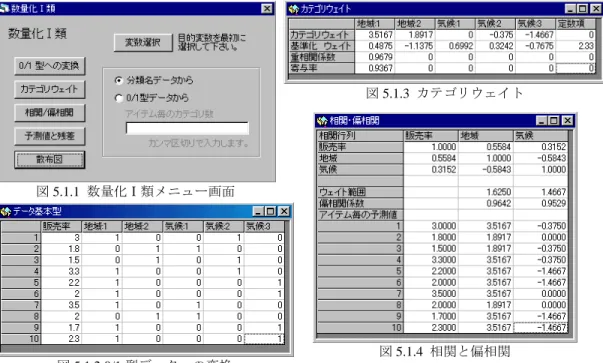Click the 3.5 cell in データ基本型
Screen dimensions: 603x363
[61, 305]
